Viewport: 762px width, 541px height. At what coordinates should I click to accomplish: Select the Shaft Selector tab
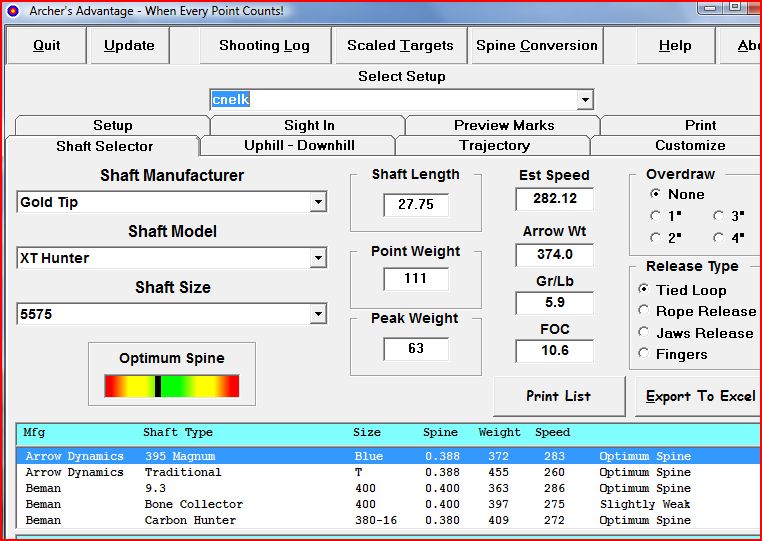click(x=104, y=146)
